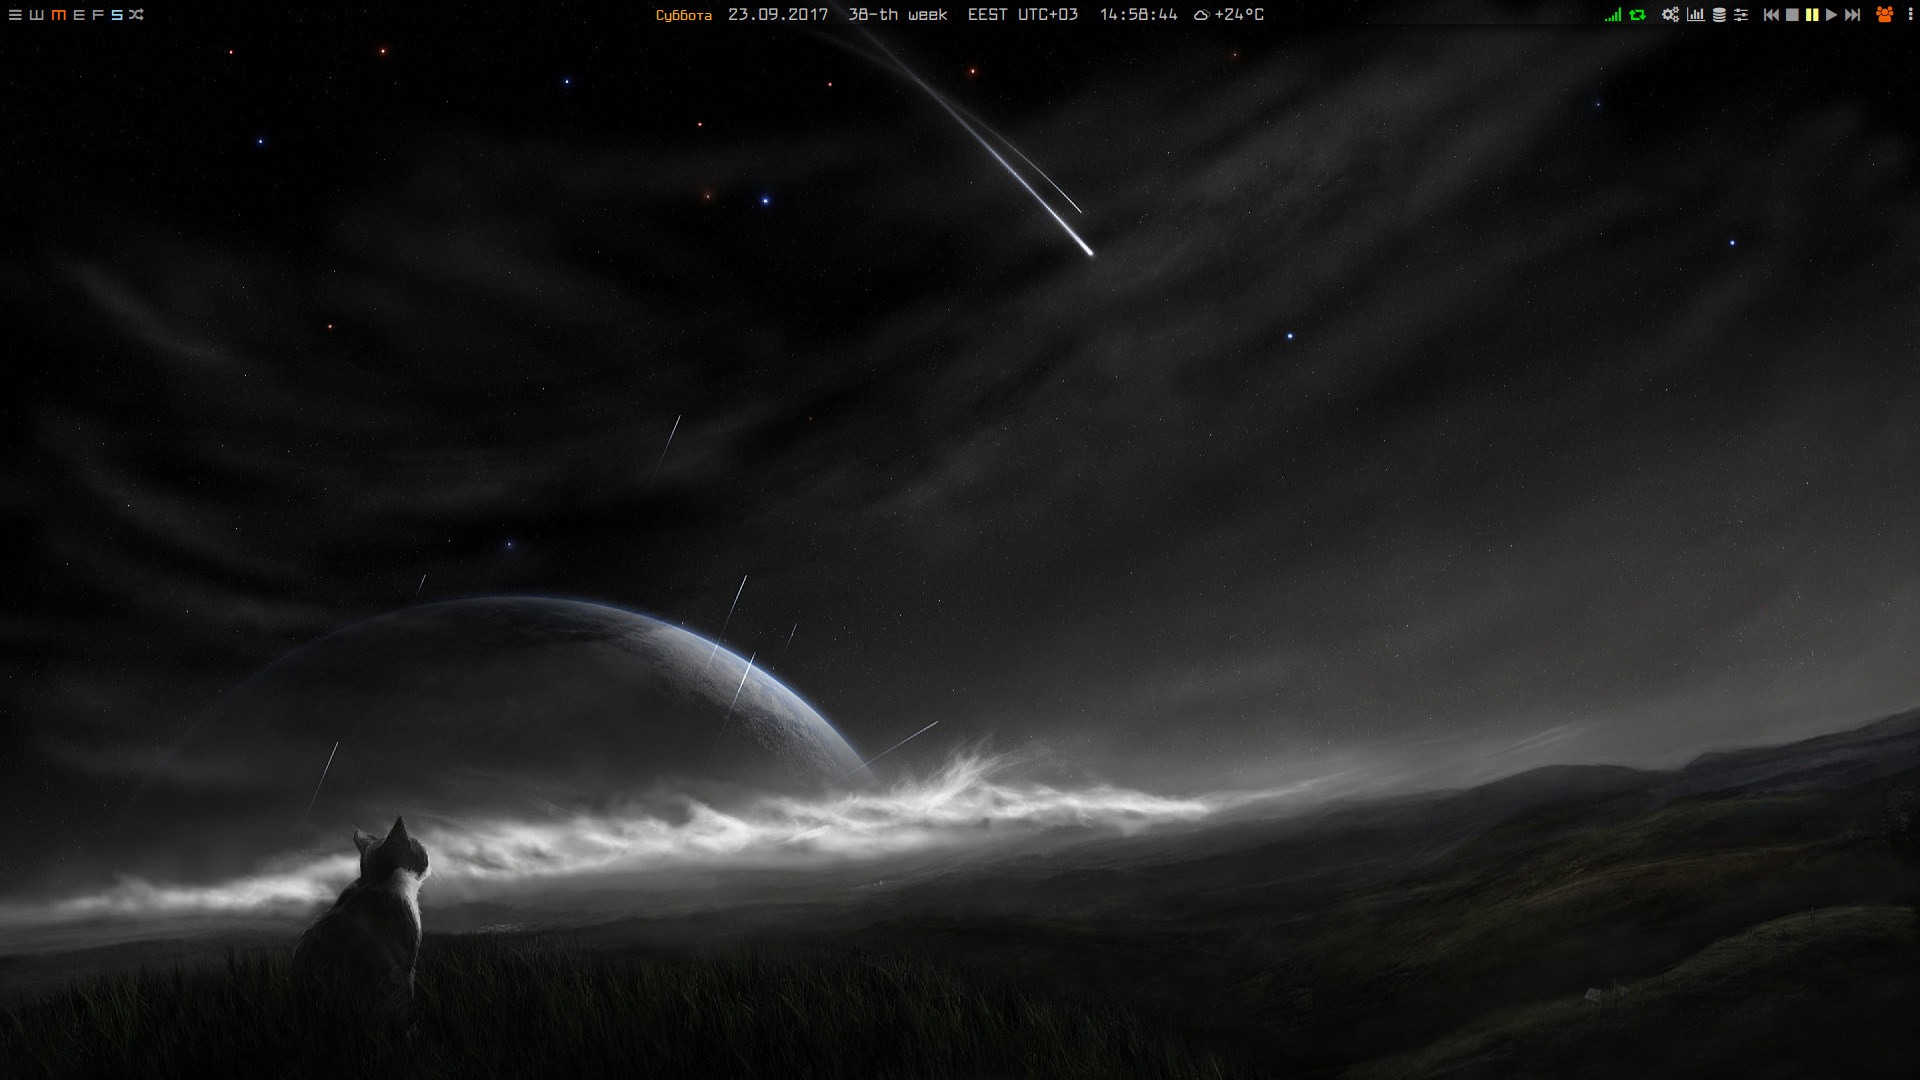The width and height of the screenshot is (1920, 1080).
Task: Open the vertical dots overflow menu
Action: 1909,15
